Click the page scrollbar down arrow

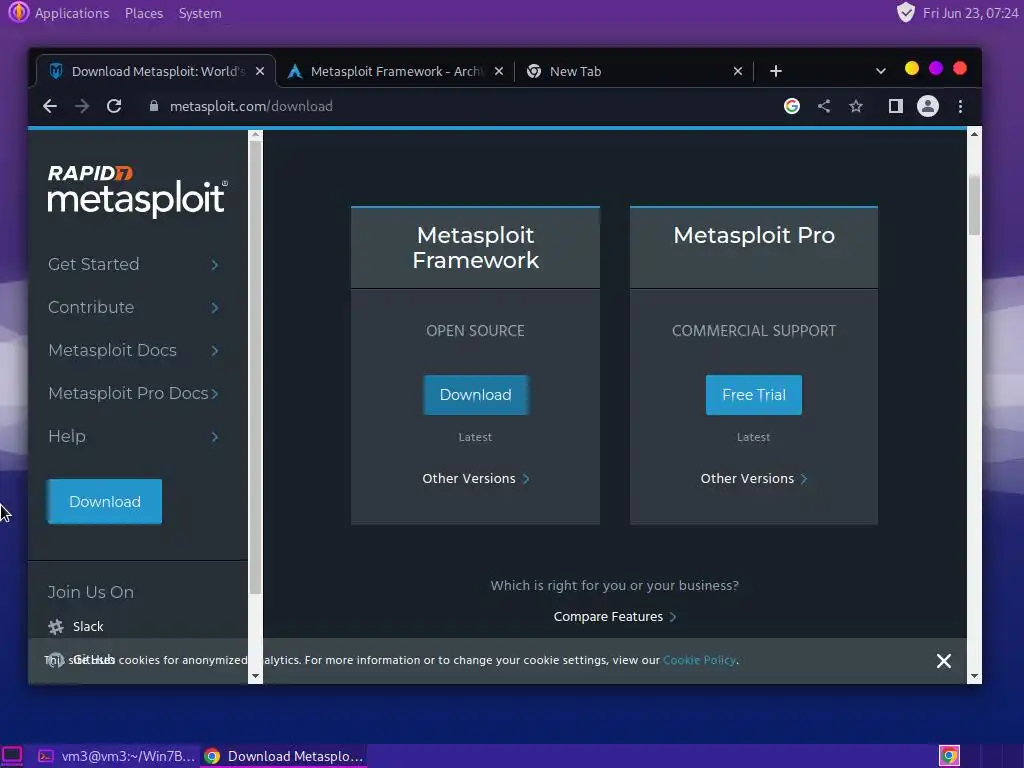(x=974, y=677)
